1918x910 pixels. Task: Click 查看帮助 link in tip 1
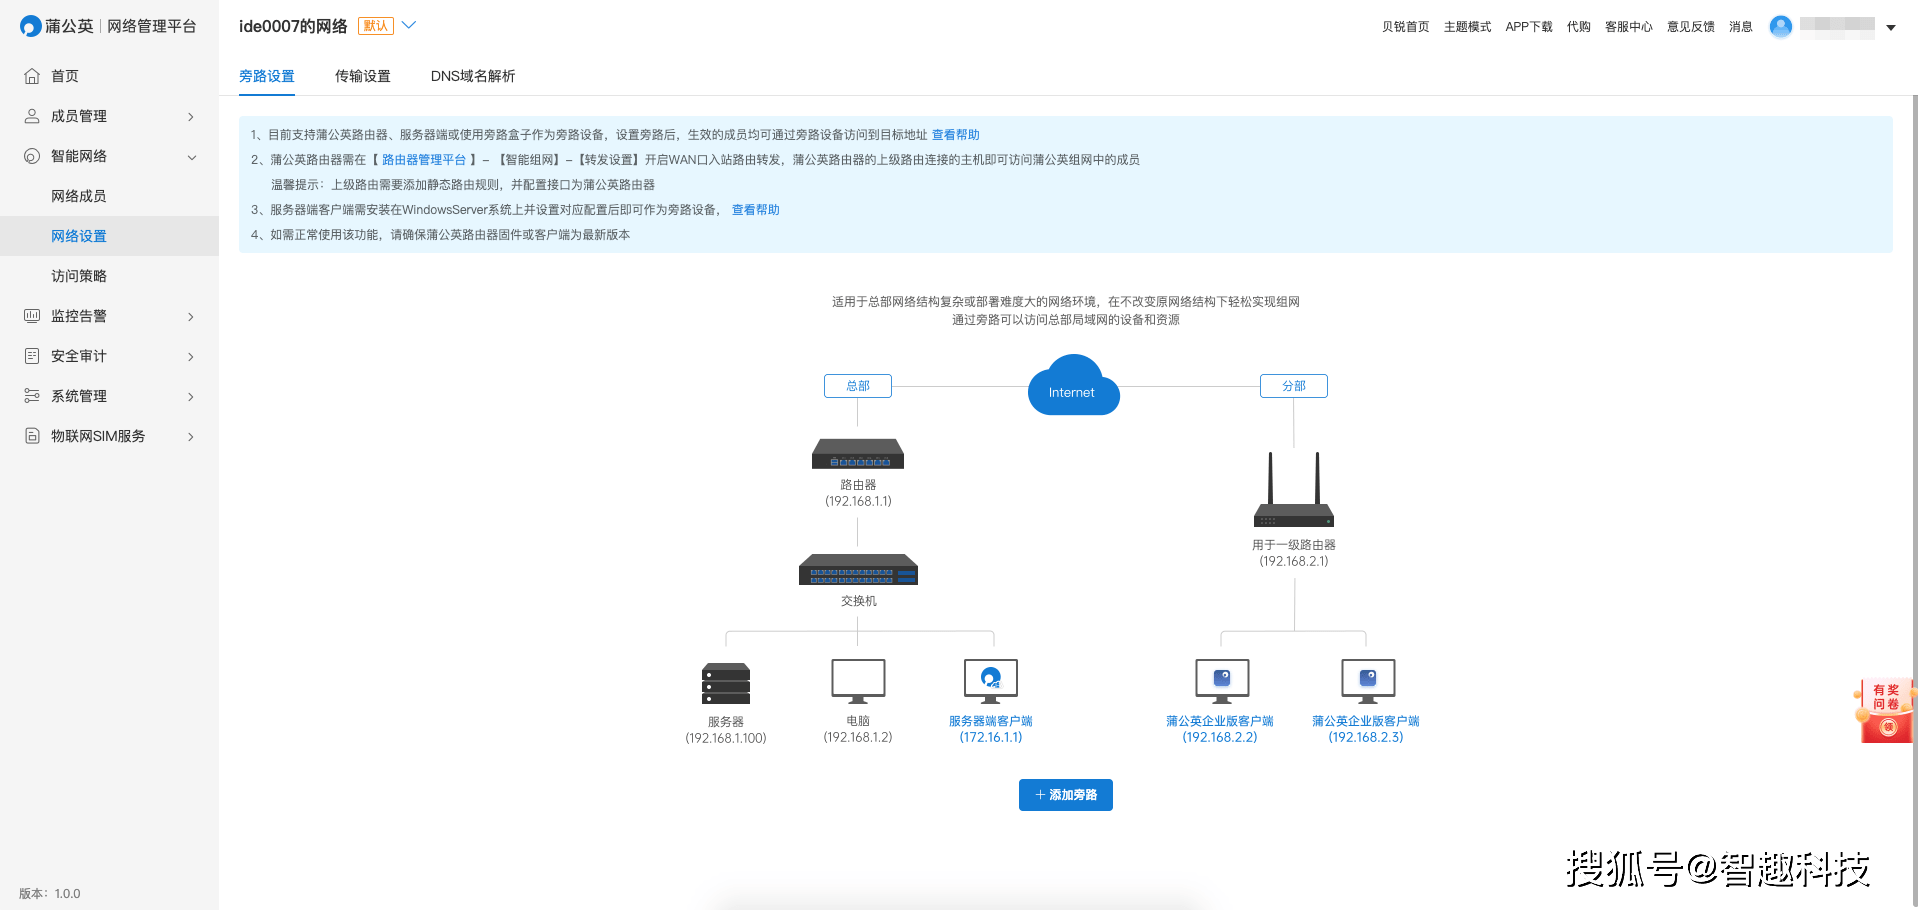click(956, 135)
